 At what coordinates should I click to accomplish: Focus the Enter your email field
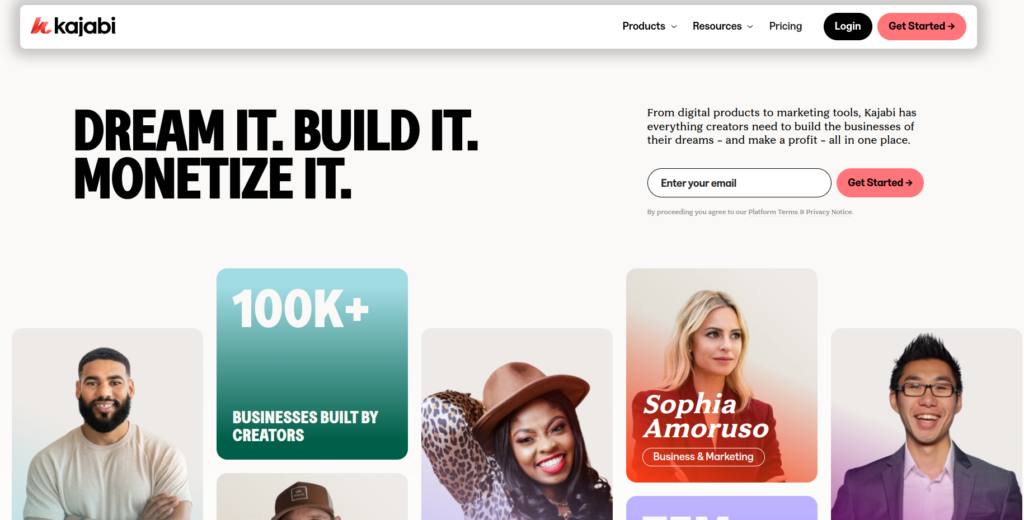739,183
